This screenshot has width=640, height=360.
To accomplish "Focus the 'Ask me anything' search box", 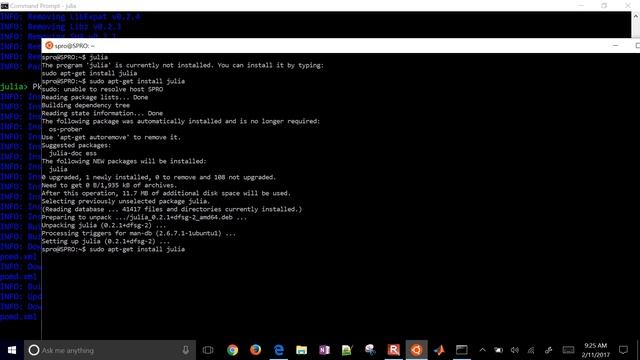I will pyautogui.click(x=109, y=350).
